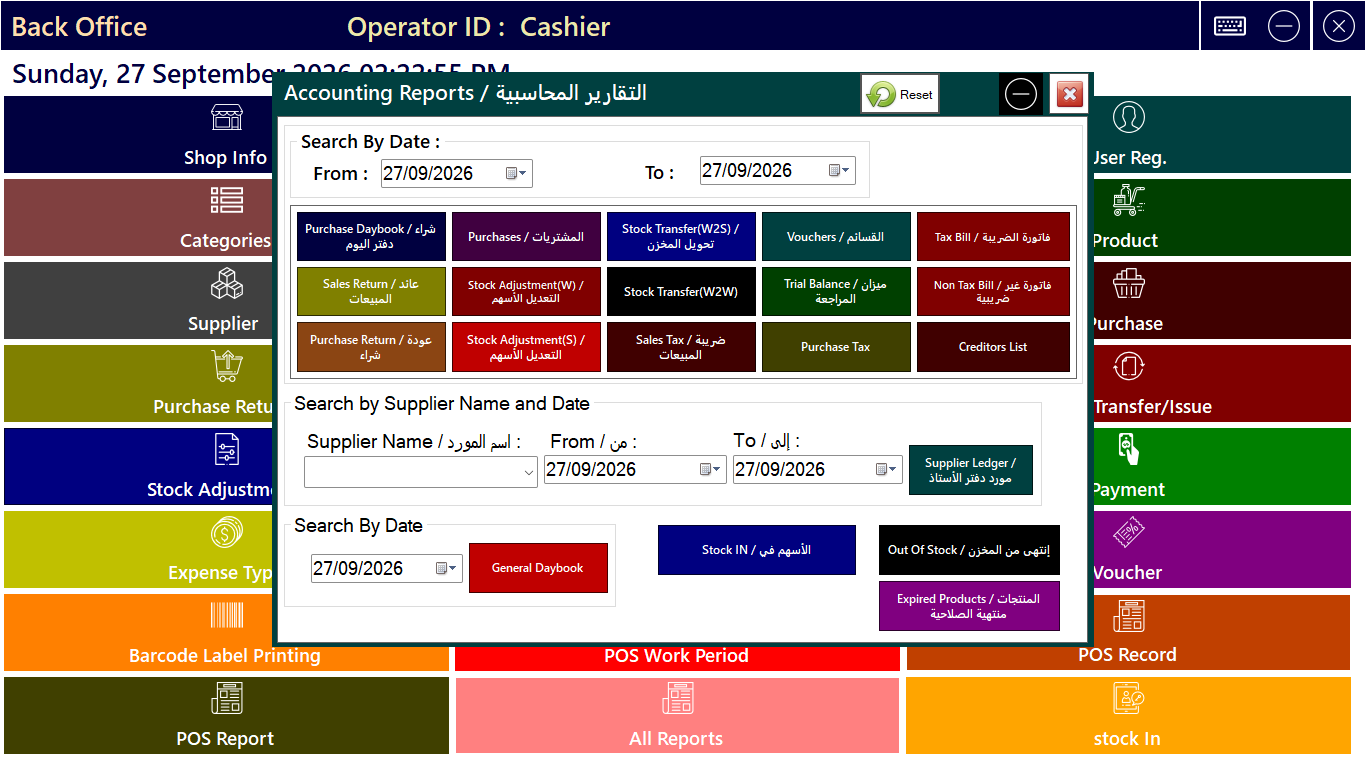Click the Transfer/Issue rotate icon
This screenshot has width=1366, height=768.
click(x=1129, y=367)
